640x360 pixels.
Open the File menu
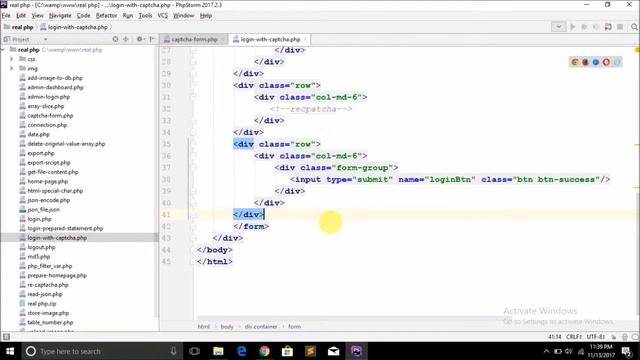click(x=6, y=16)
